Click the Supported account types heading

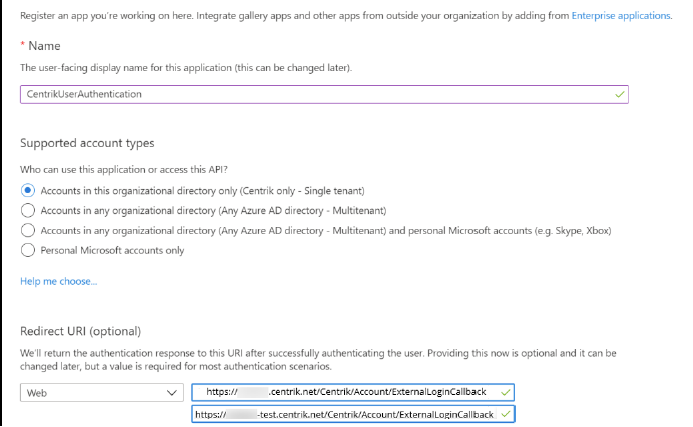tap(87, 144)
